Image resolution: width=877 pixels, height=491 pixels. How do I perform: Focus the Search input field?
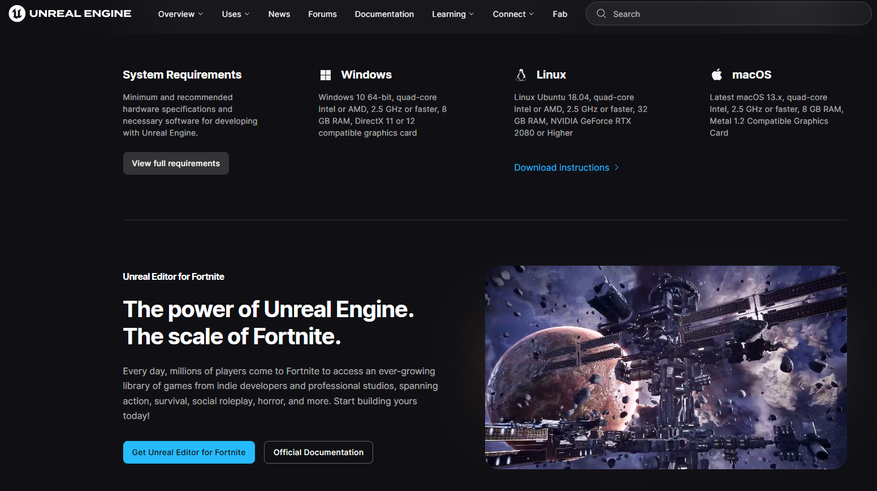point(728,13)
